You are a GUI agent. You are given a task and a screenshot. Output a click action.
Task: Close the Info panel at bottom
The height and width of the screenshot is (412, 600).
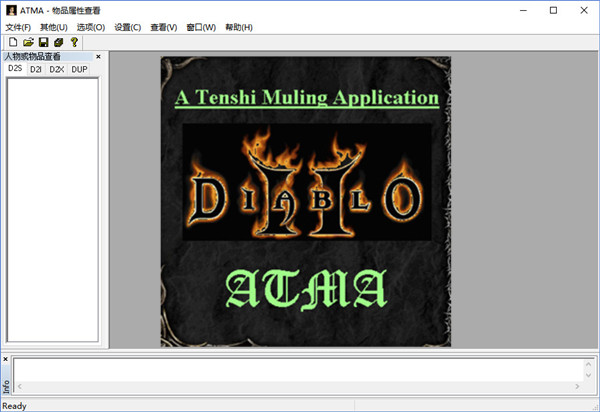5,358
